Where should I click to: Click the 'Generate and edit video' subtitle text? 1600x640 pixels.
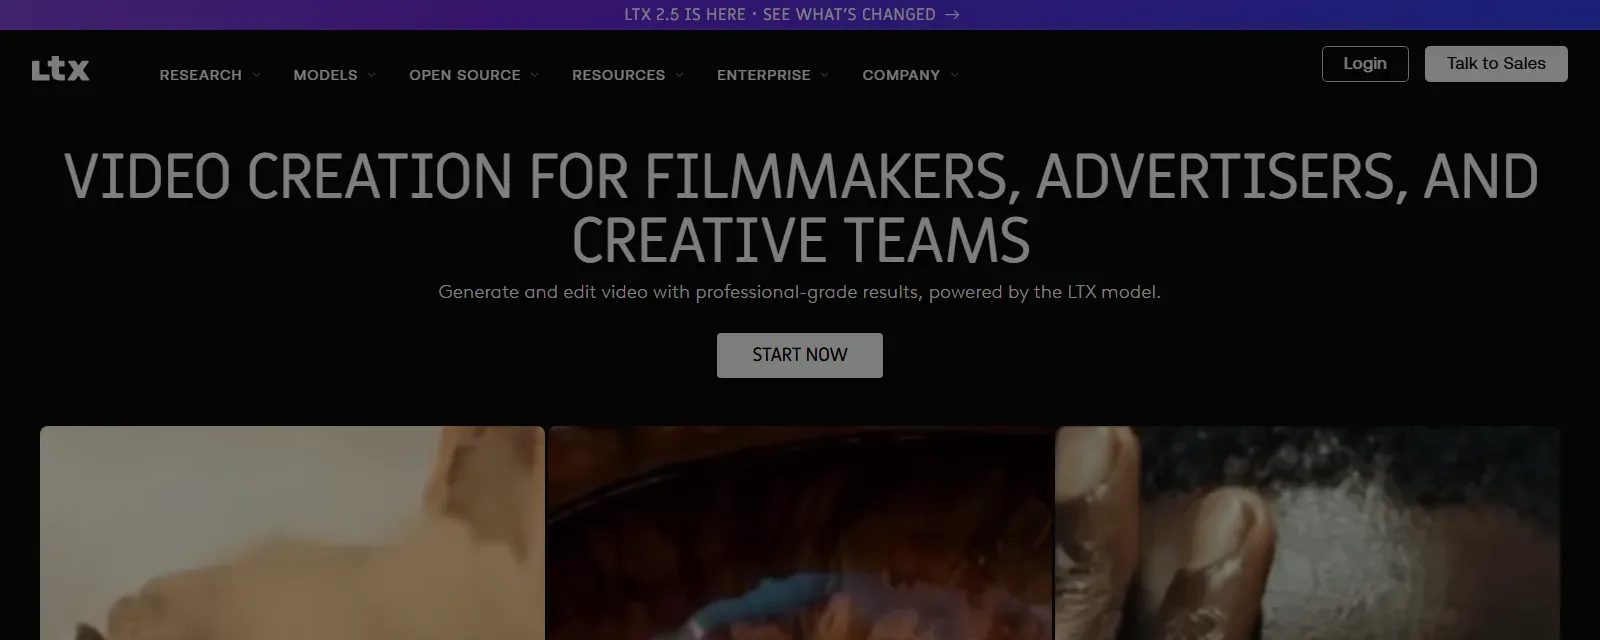pyautogui.click(x=800, y=292)
